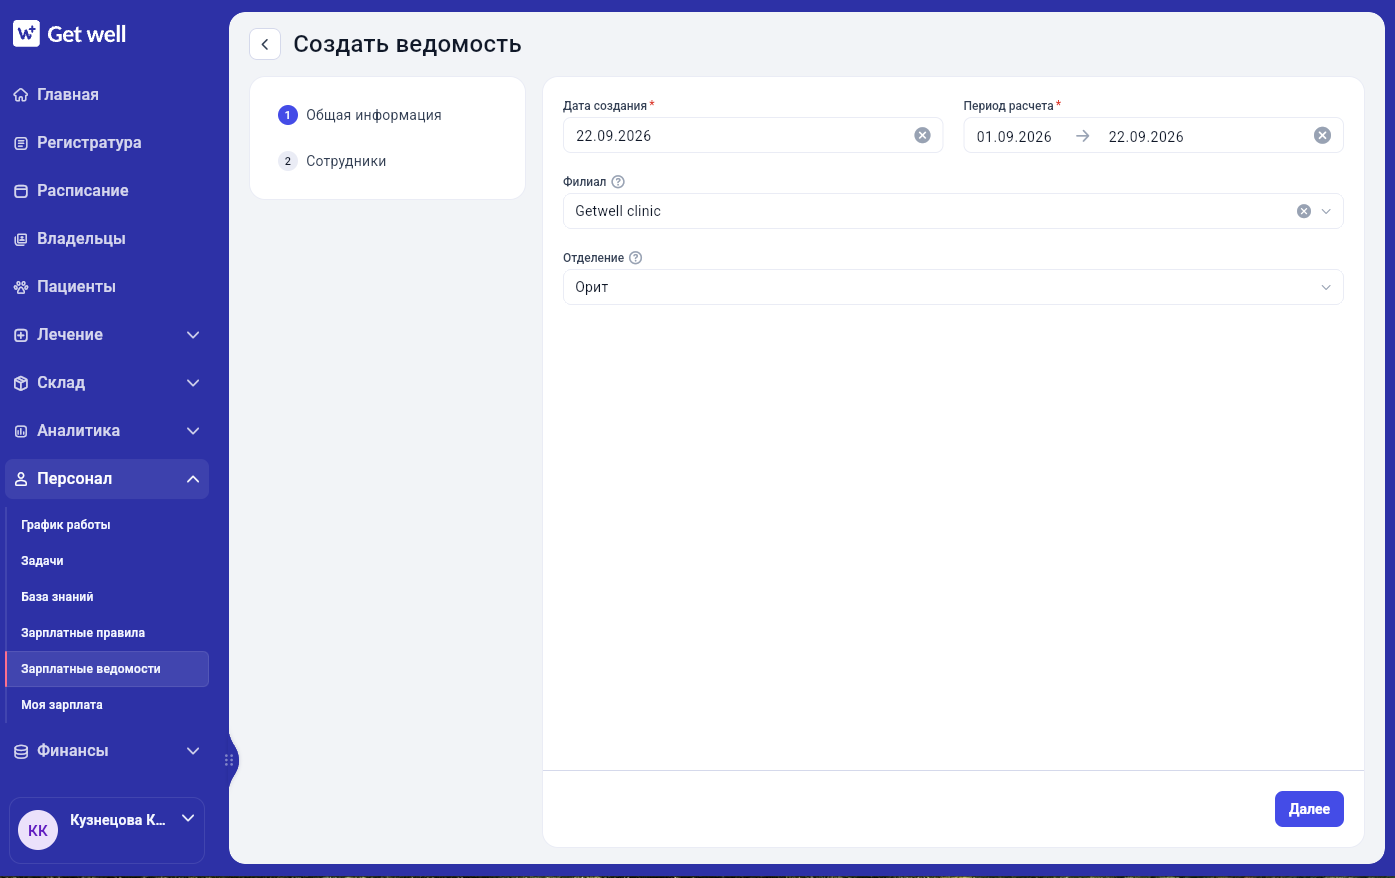The height and width of the screenshot is (878, 1395).
Task: Click the calendar icon beside Расписание
Action: pyautogui.click(x=21, y=191)
